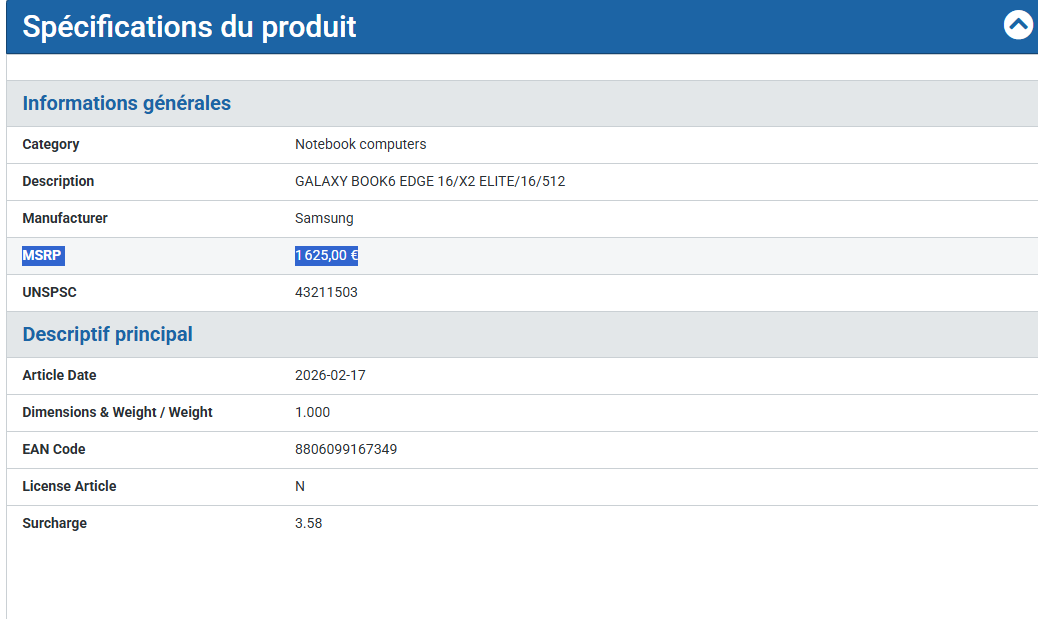Collapse the Spécifications du produit panel chevron
Image resolution: width=1038 pixels, height=619 pixels.
point(1018,25)
